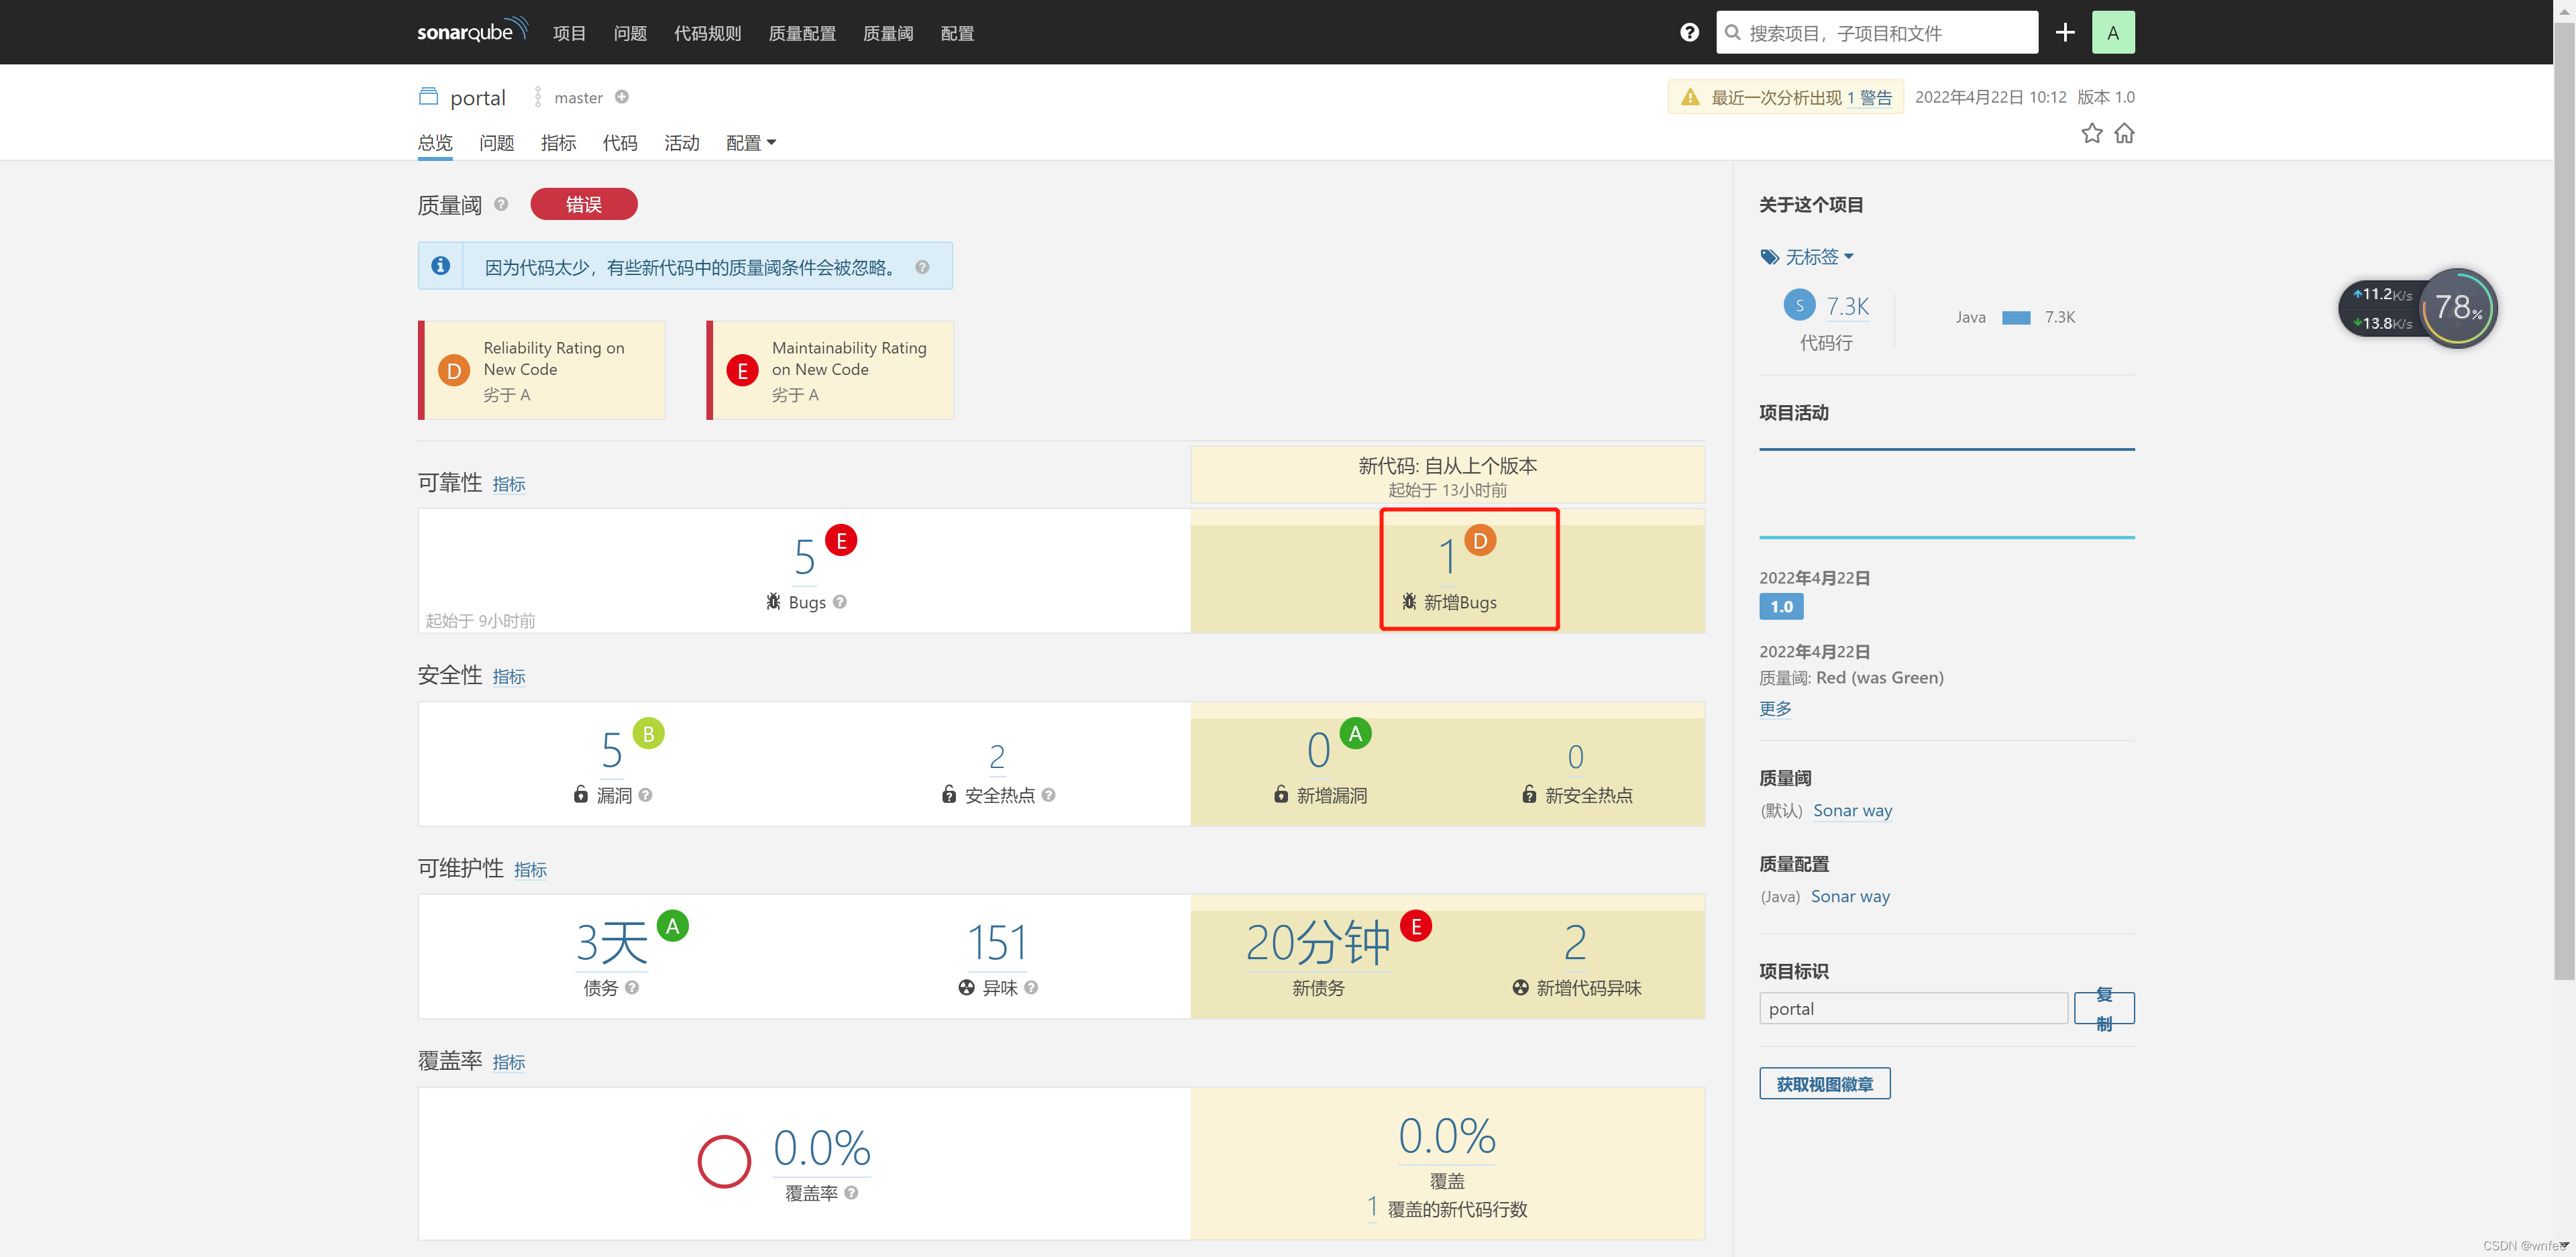The height and width of the screenshot is (1257, 2576).
Task: Open 代码规则 in top navigation
Action: pos(707,33)
